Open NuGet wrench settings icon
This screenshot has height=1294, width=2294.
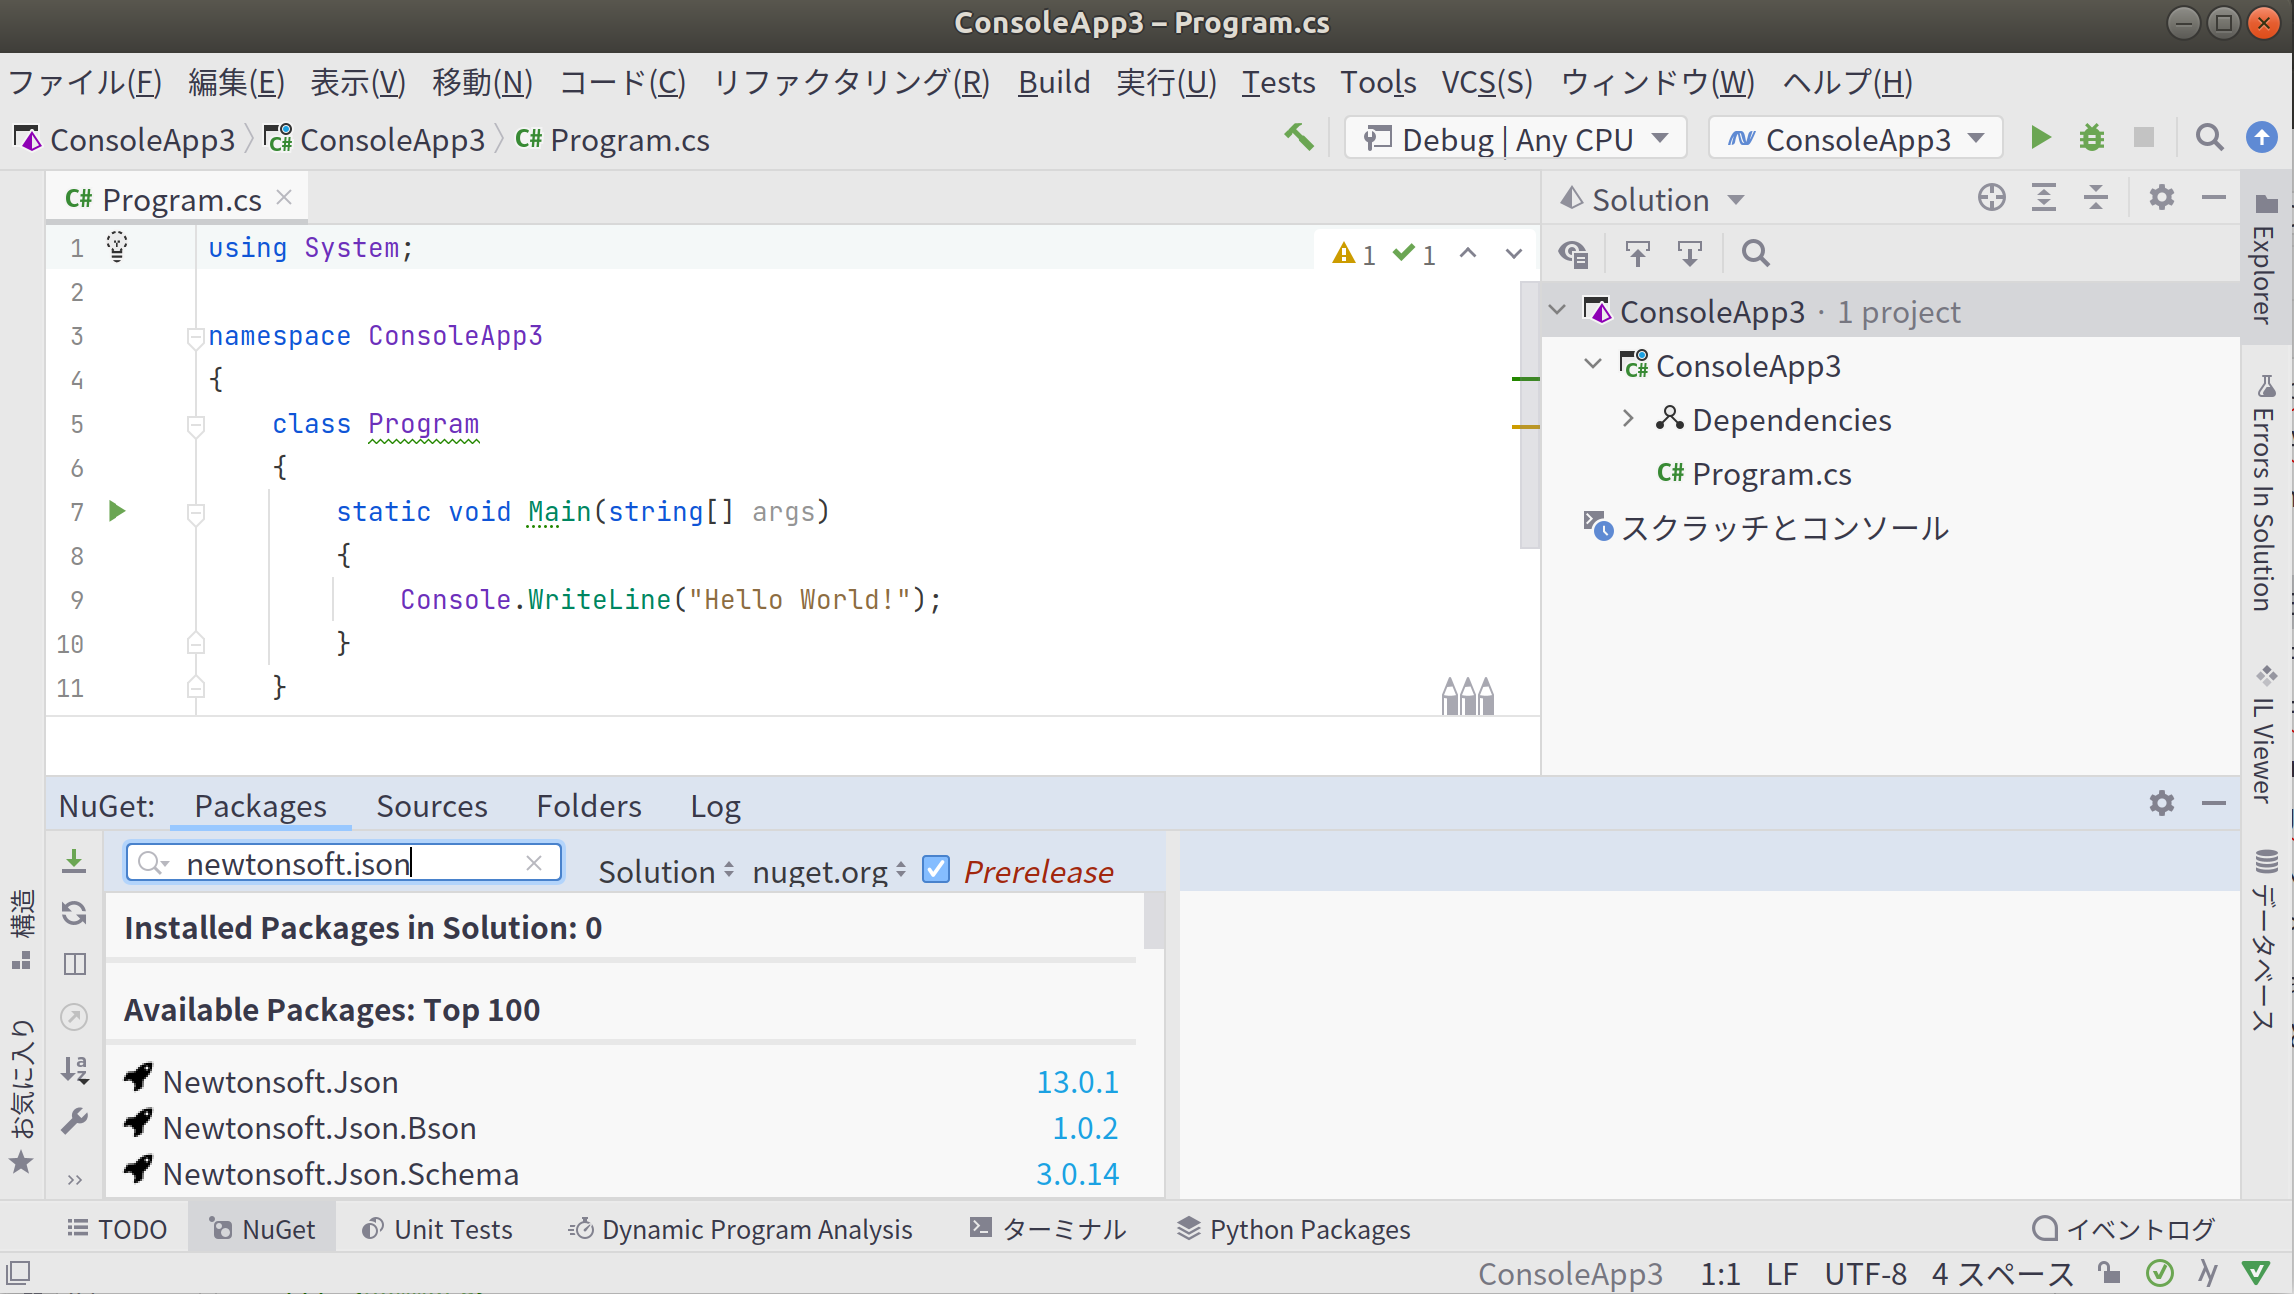[74, 1121]
